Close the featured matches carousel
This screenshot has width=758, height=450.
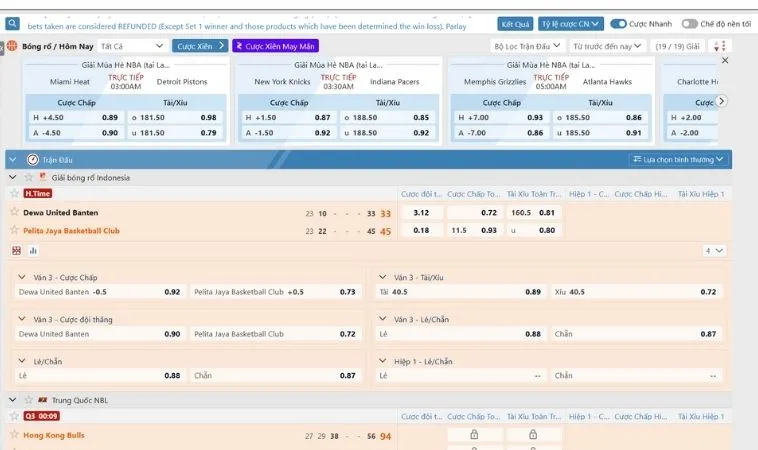pyautogui.click(x=725, y=60)
